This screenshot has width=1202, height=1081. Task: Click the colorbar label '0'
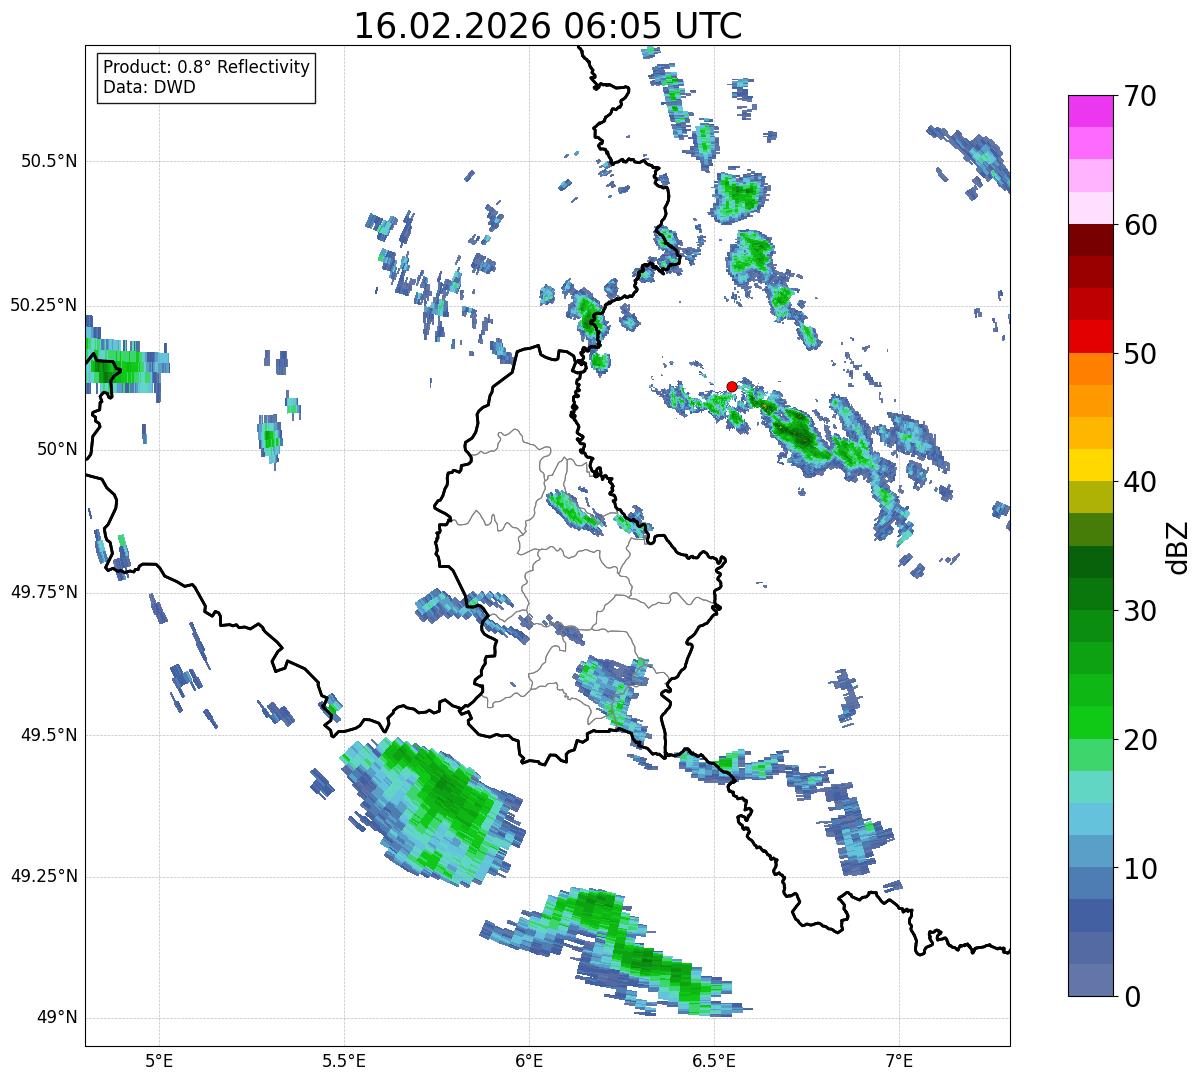(x=1131, y=997)
